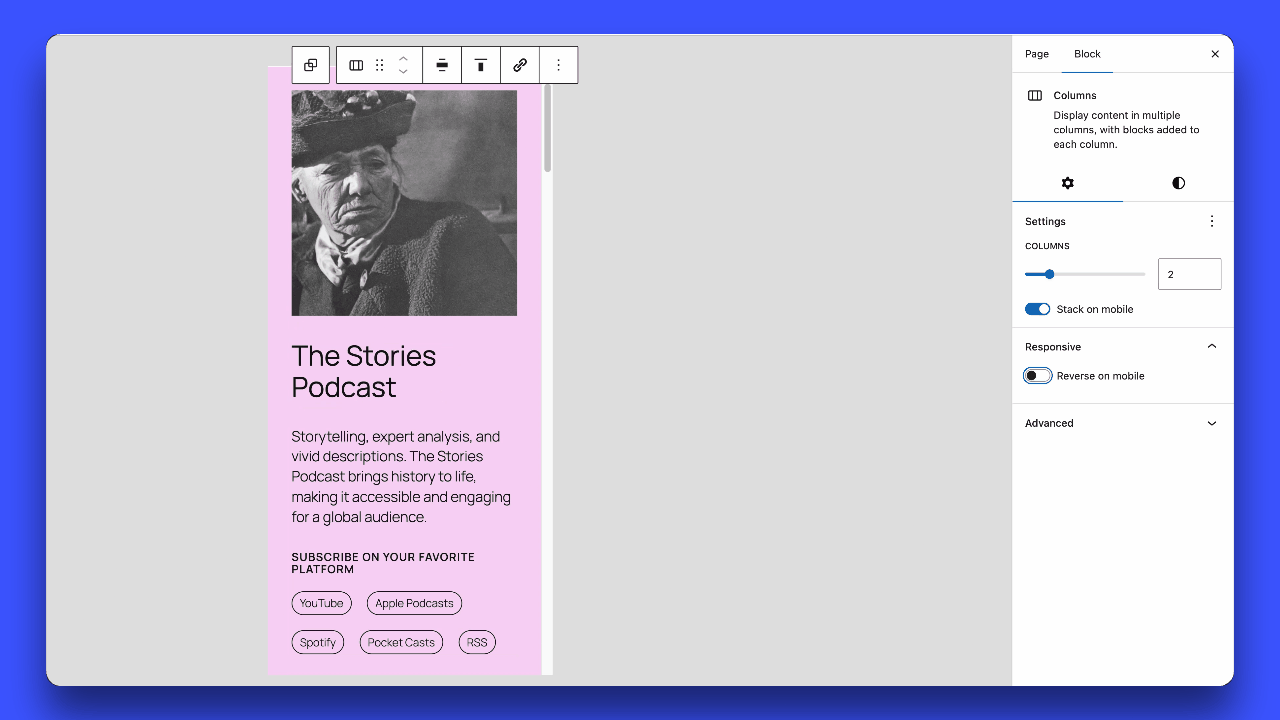This screenshot has width=1280, height=720.
Task: Select the Settings gear tab
Action: click(x=1067, y=183)
